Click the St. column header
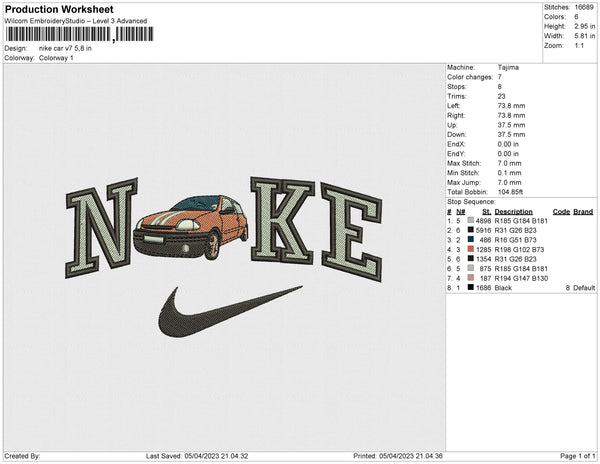The width and height of the screenshot is (600, 464). coord(486,212)
